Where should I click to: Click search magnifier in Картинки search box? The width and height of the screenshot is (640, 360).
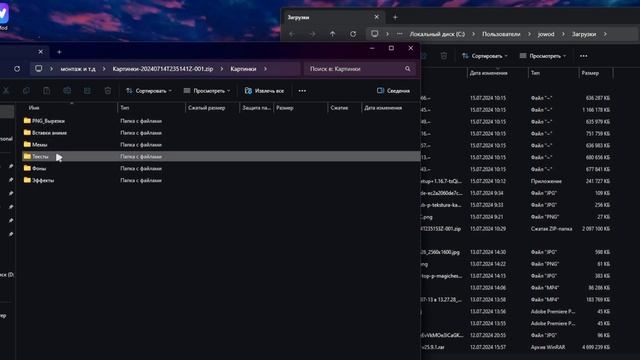[407, 69]
